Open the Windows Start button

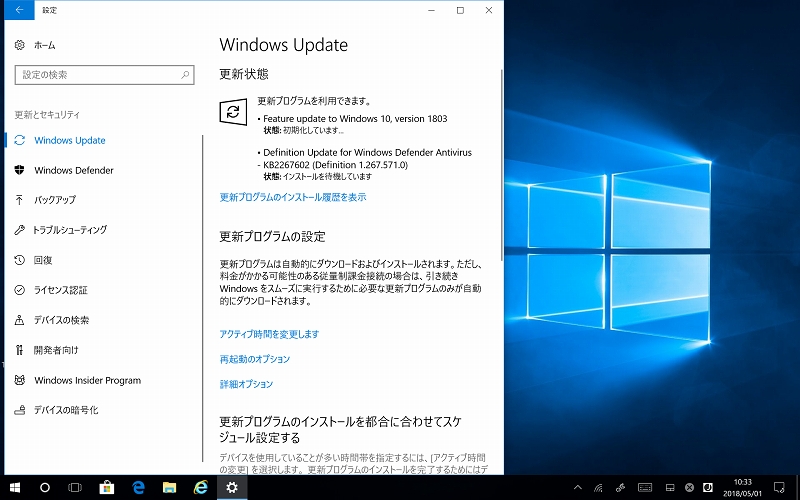[x=14, y=488]
